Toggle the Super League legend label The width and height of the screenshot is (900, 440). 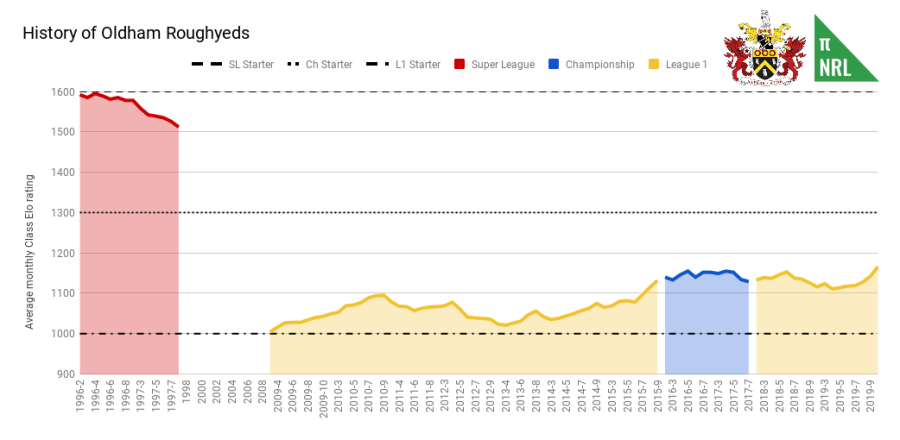pos(505,64)
